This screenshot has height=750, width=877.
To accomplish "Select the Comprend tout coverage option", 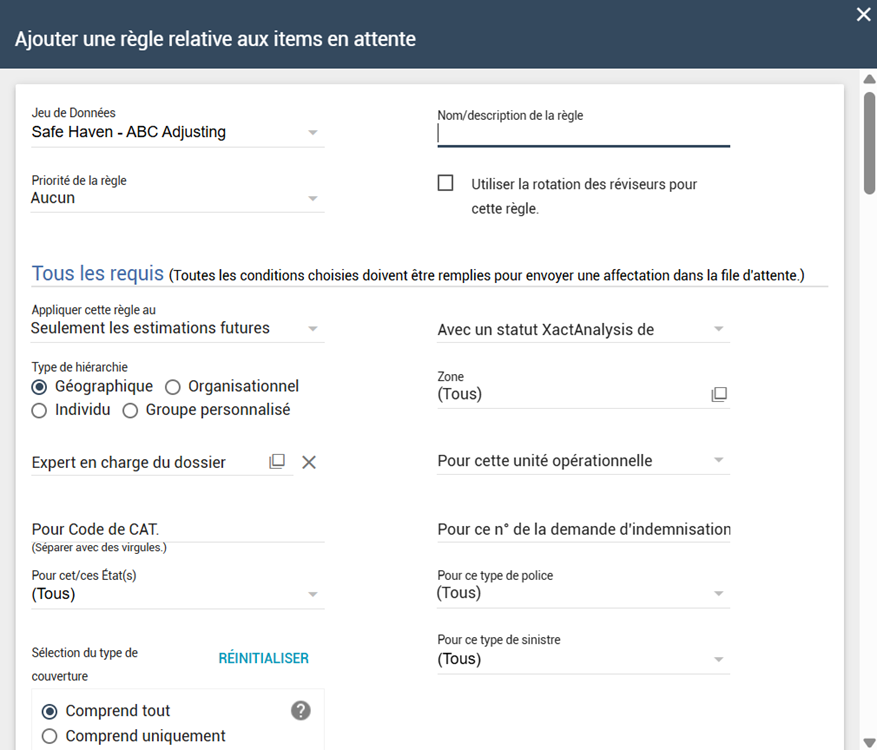I will (50, 711).
